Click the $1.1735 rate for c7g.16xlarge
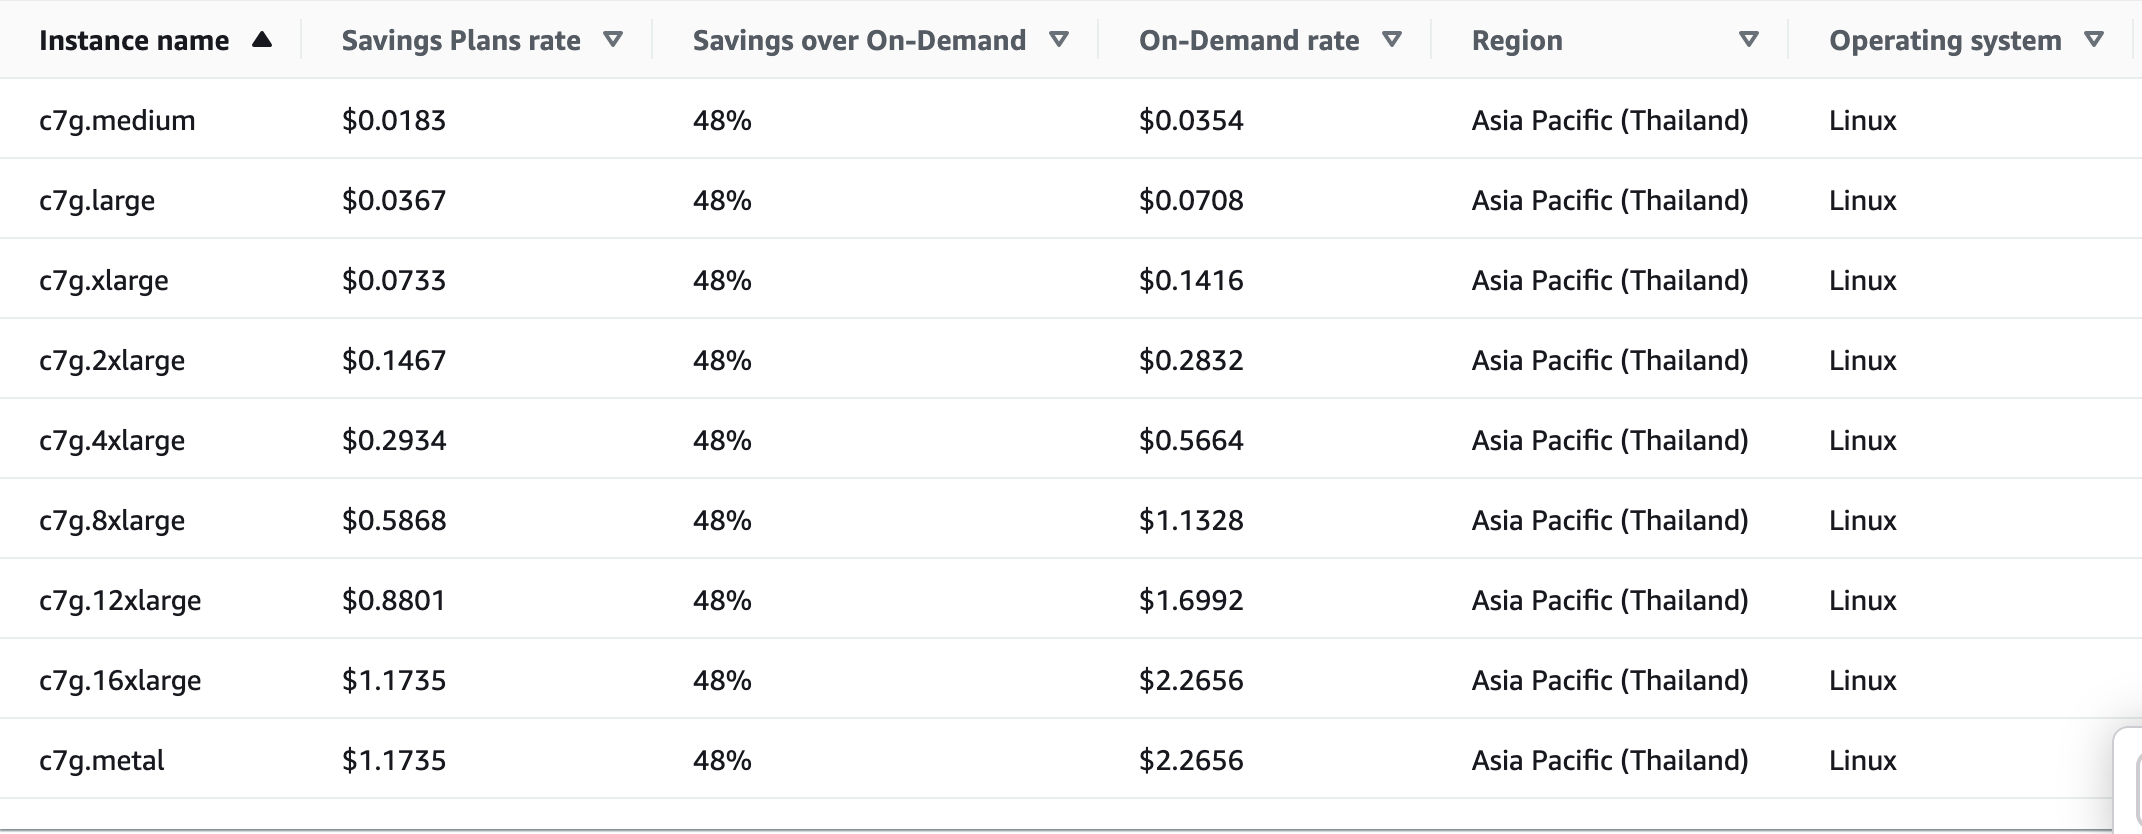This screenshot has height=834, width=2142. (394, 680)
